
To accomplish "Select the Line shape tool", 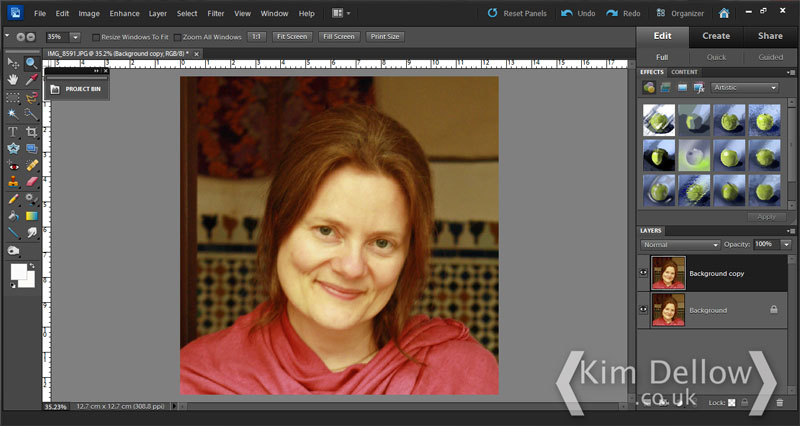I will [13, 233].
